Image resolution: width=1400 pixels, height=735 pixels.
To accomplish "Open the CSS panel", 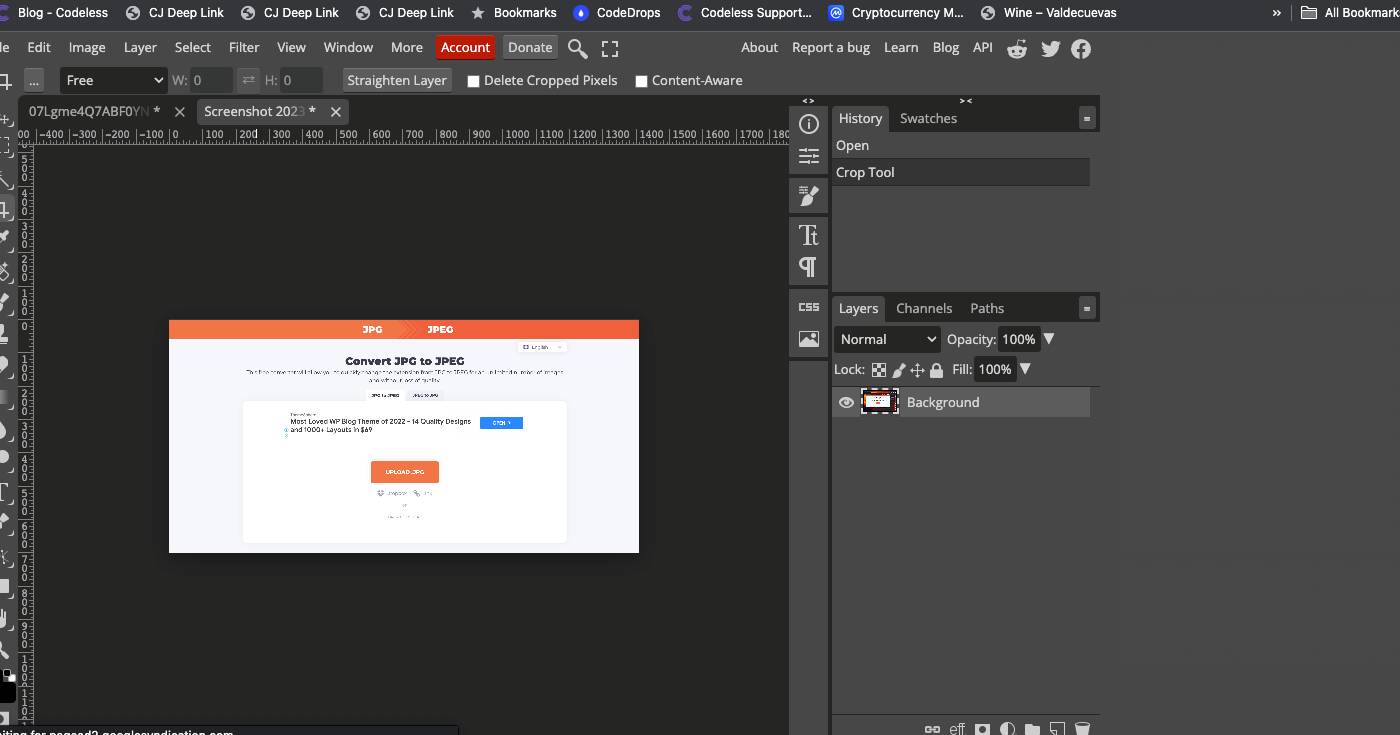I will pos(809,307).
